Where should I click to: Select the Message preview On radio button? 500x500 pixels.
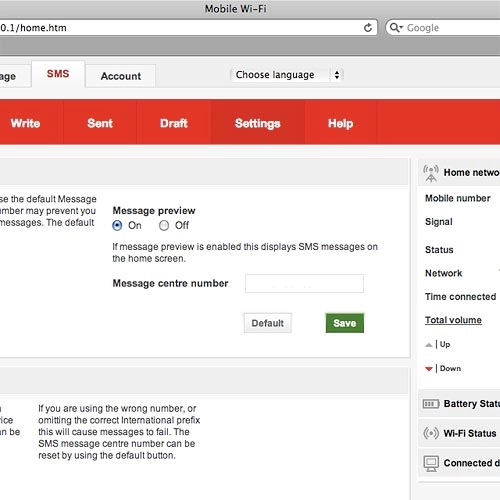pyautogui.click(x=117, y=226)
